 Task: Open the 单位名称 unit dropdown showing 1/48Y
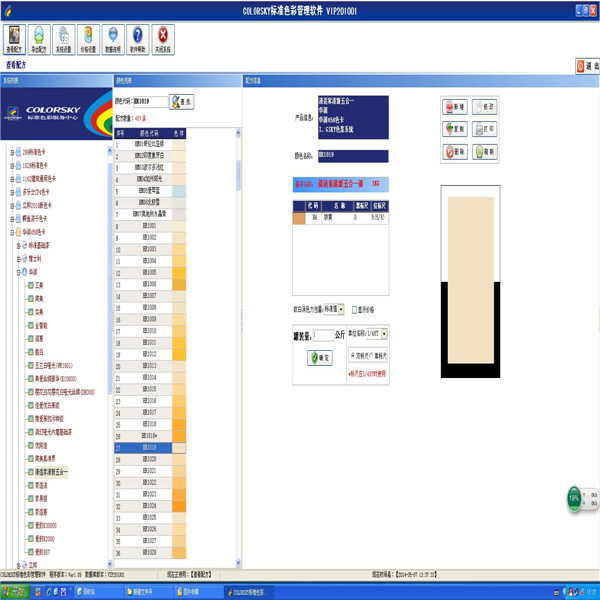tap(385, 333)
